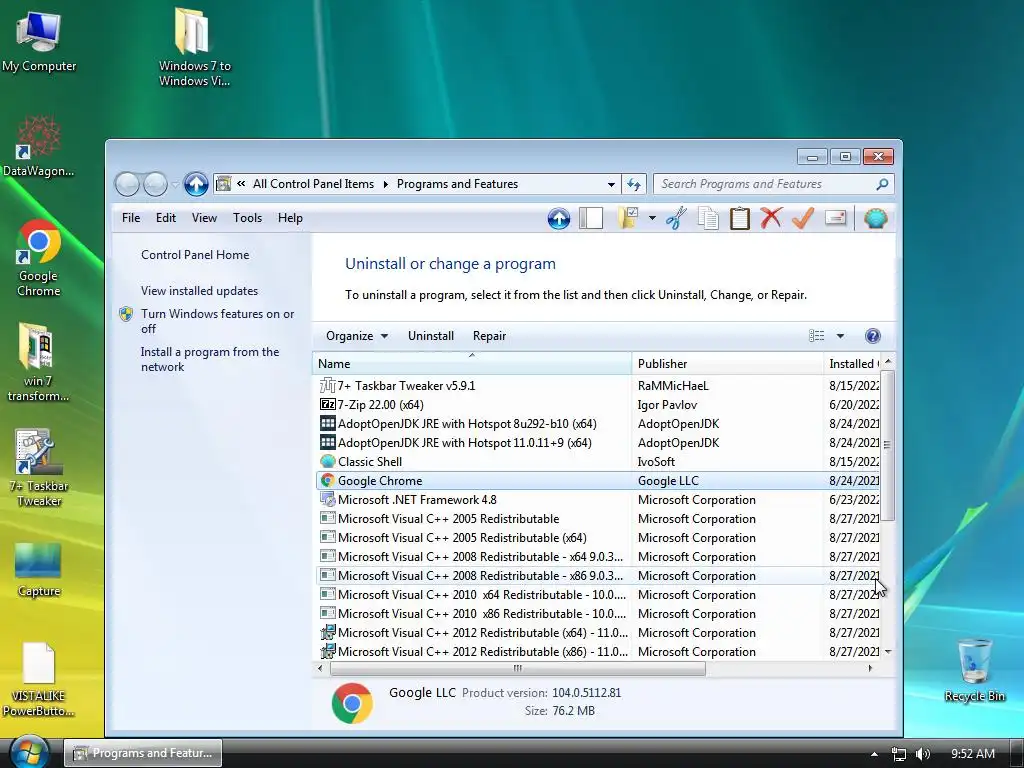Click vertical scrollbar down arrow
Screen dimensions: 1024x768
coord(888,652)
